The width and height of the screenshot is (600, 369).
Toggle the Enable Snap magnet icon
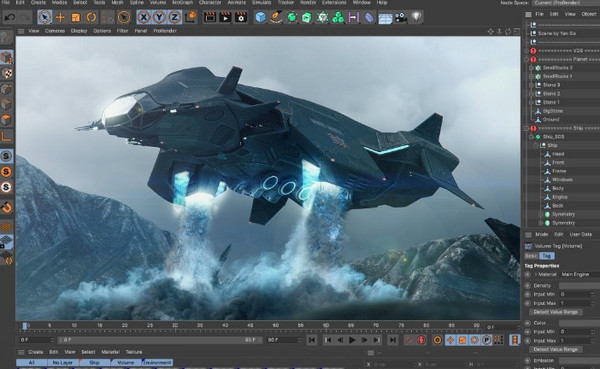tap(7, 208)
